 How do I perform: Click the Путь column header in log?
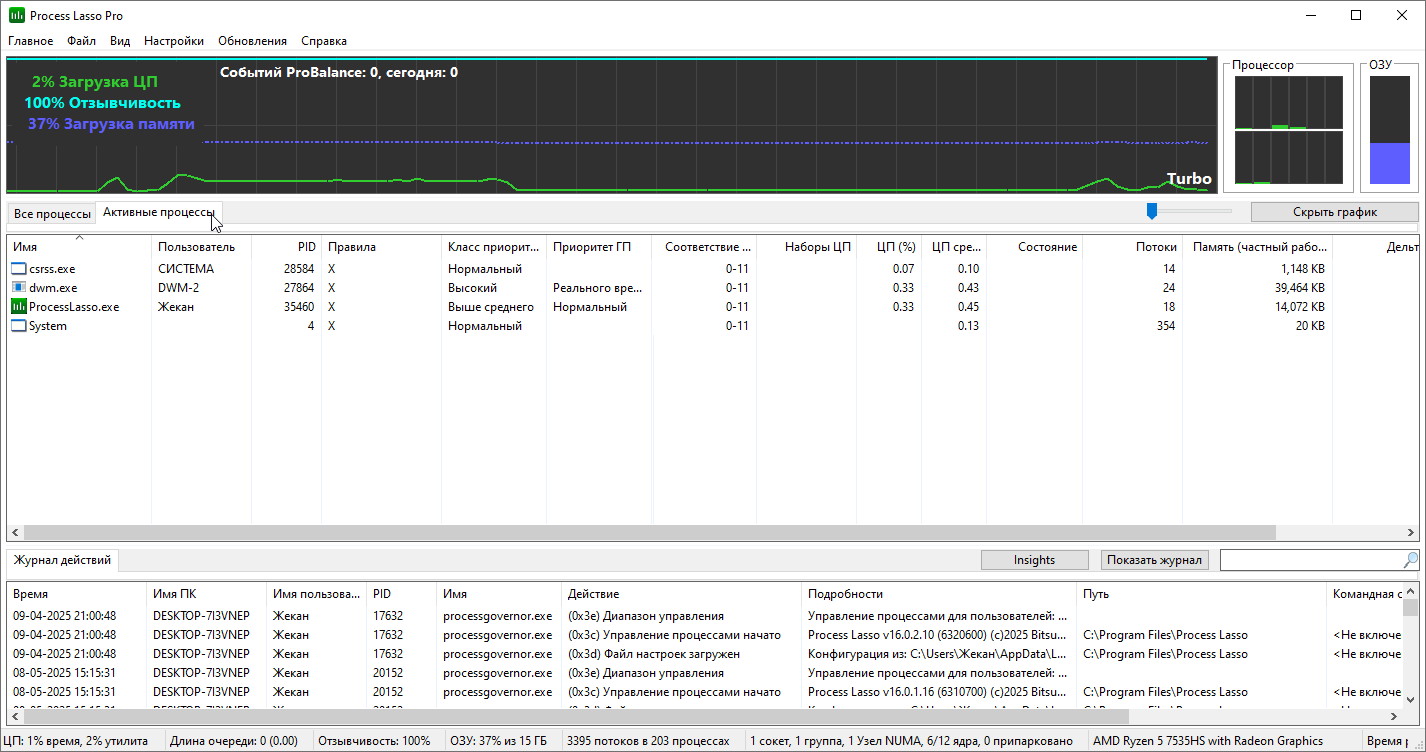click(1201, 594)
